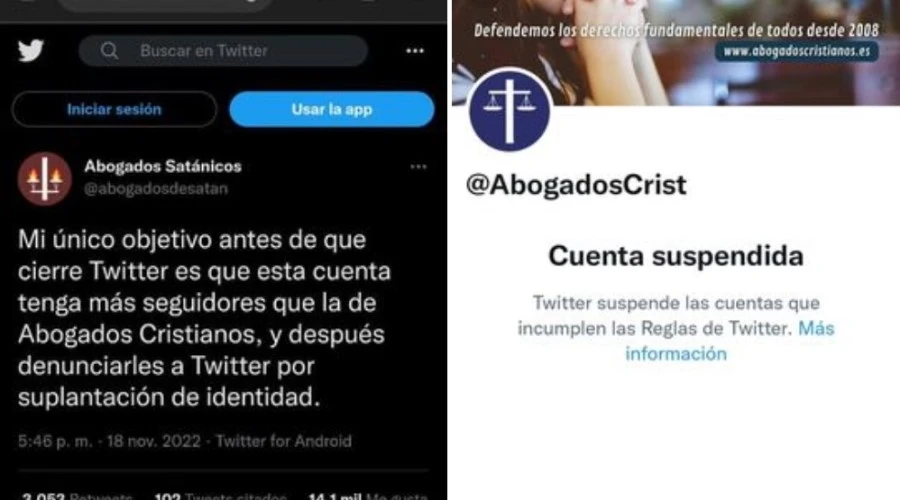
Task: View the Tweets citados count
Action: (220, 495)
